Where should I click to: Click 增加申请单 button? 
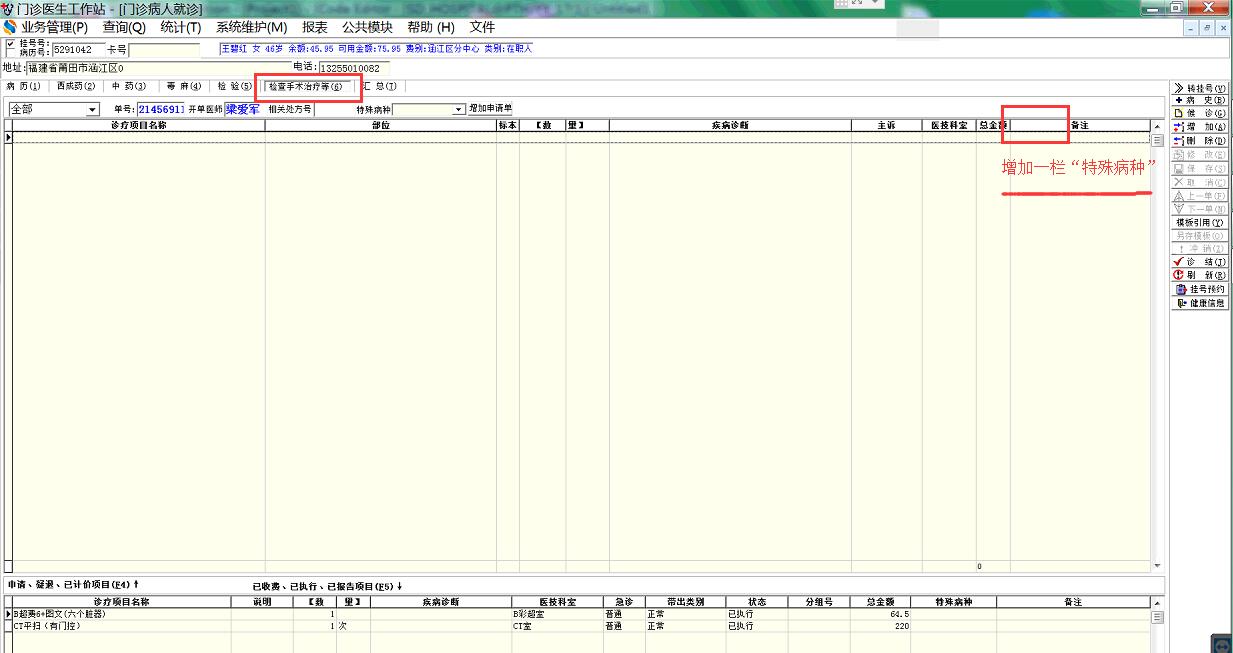pos(490,109)
